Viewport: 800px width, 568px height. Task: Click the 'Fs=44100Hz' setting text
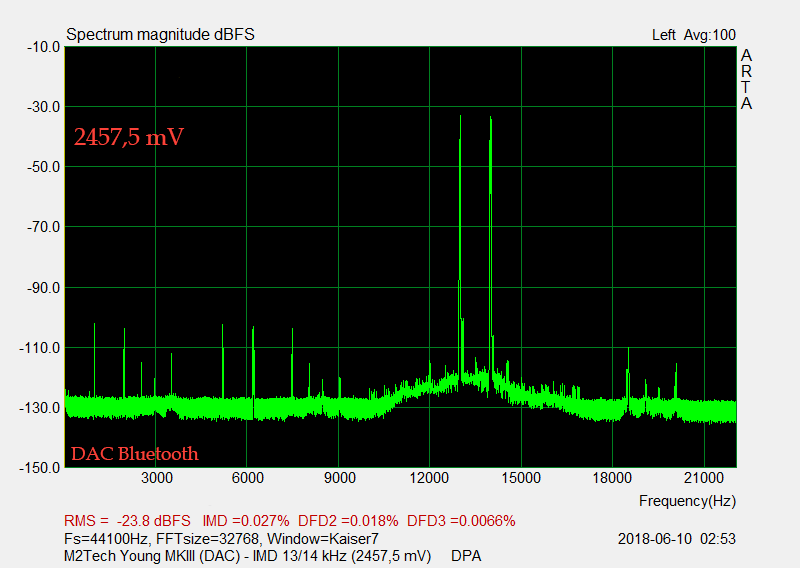tap(107, 539)
